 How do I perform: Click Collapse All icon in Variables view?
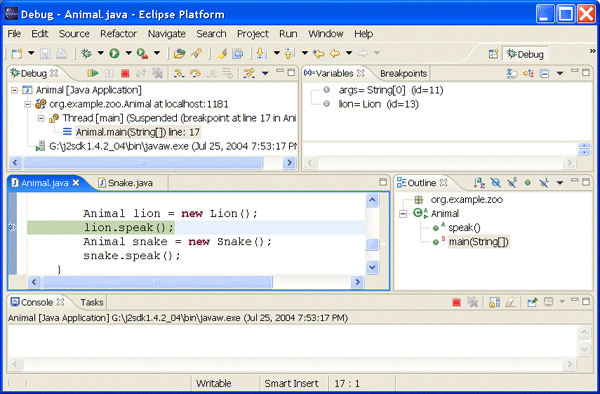pyautogui.click(x=545, y=73)
